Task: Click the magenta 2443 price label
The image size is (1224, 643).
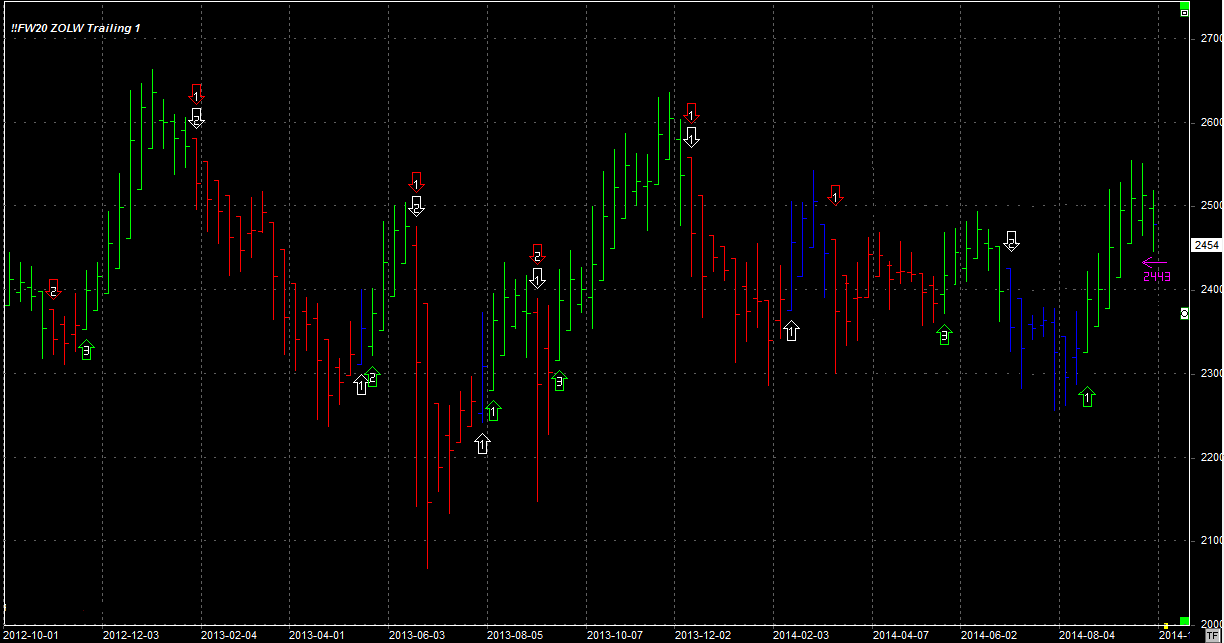Action: 1157,277
